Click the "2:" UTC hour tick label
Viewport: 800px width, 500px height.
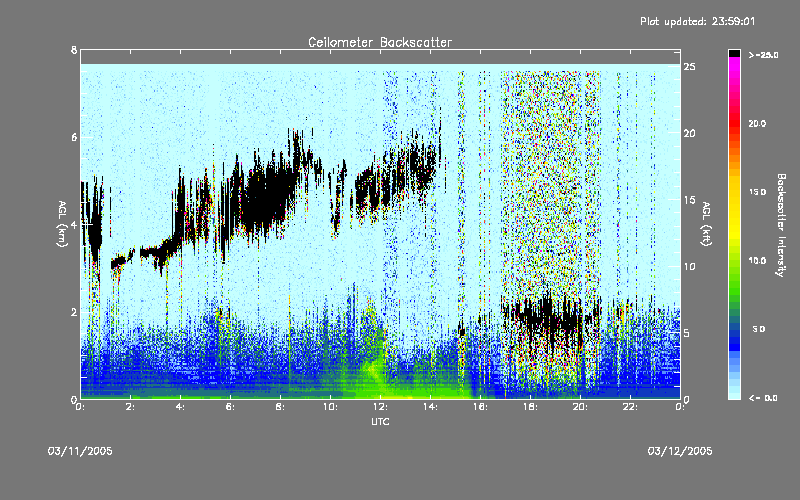[131, 407]
